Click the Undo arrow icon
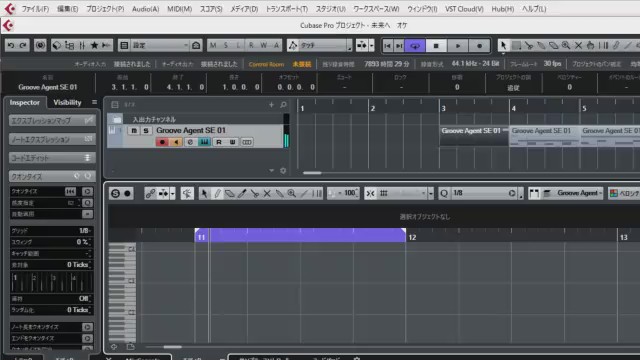The image size is (640, 360). [11, 45]
